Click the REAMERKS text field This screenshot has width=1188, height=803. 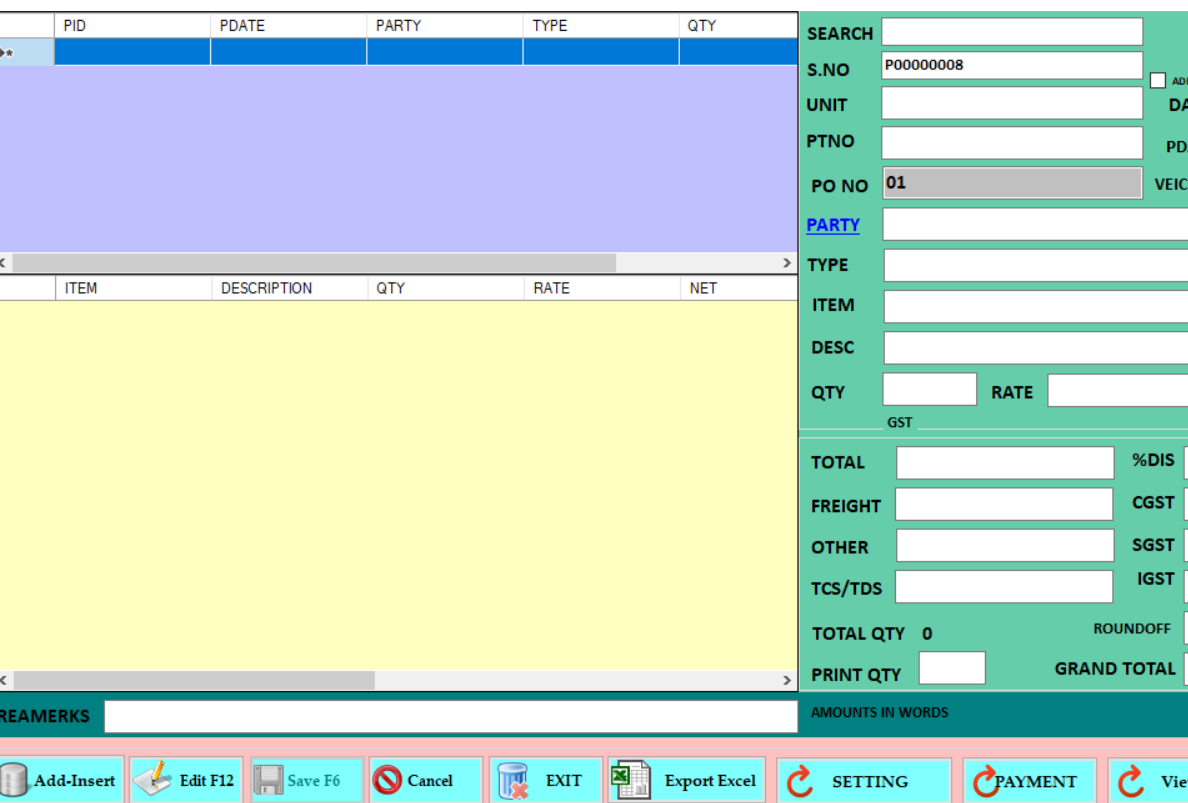point(450,716)
